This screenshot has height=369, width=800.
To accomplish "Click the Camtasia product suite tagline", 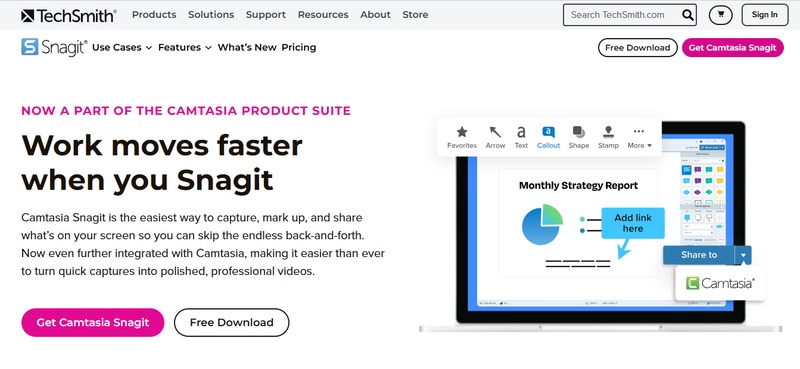I will (186, 111).
